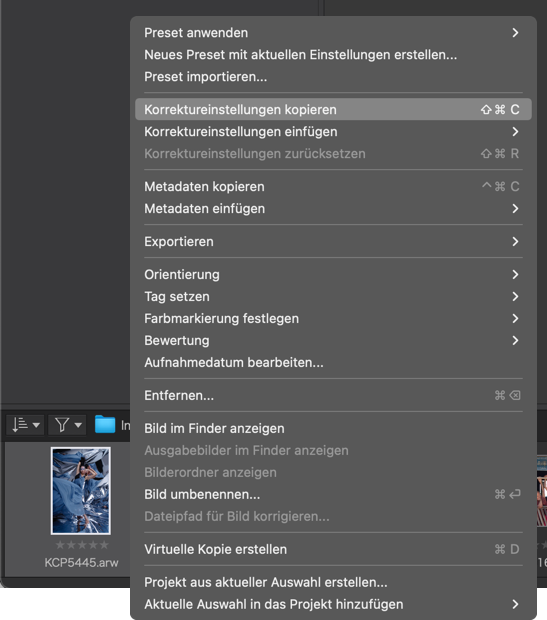Open the filter funnel dropdown
This screenshot has height=620, width=547.
point(68,425)
